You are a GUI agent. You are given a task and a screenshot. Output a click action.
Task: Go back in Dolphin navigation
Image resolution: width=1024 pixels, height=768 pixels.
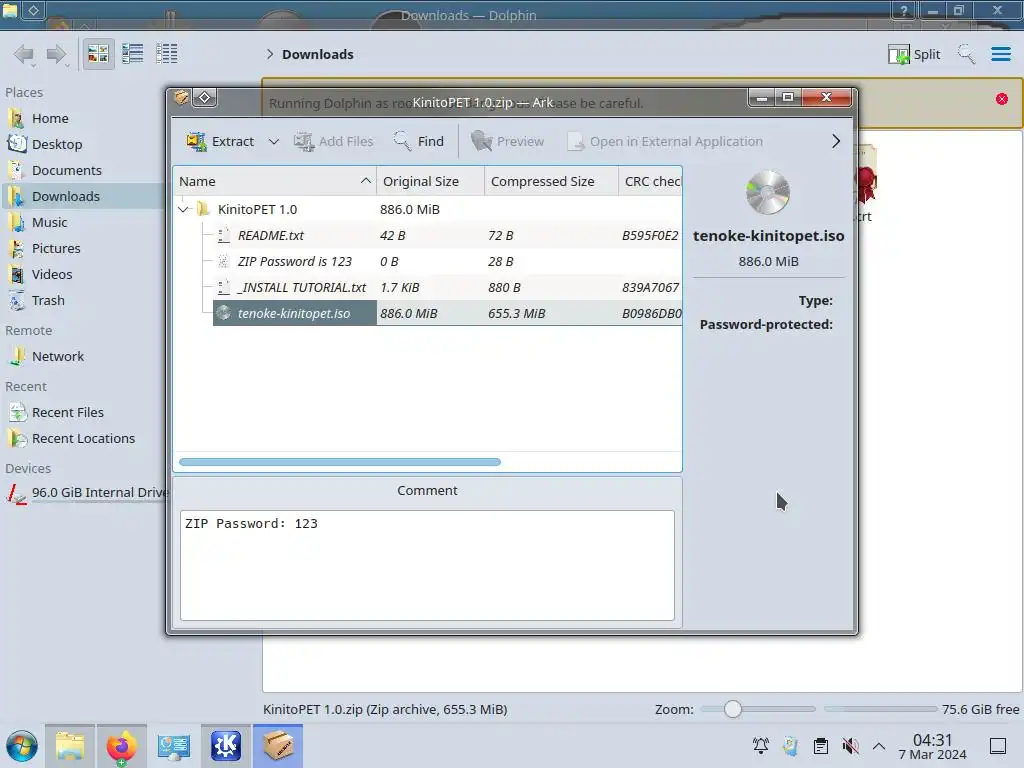pyautogui.click(x=24, y=54)
